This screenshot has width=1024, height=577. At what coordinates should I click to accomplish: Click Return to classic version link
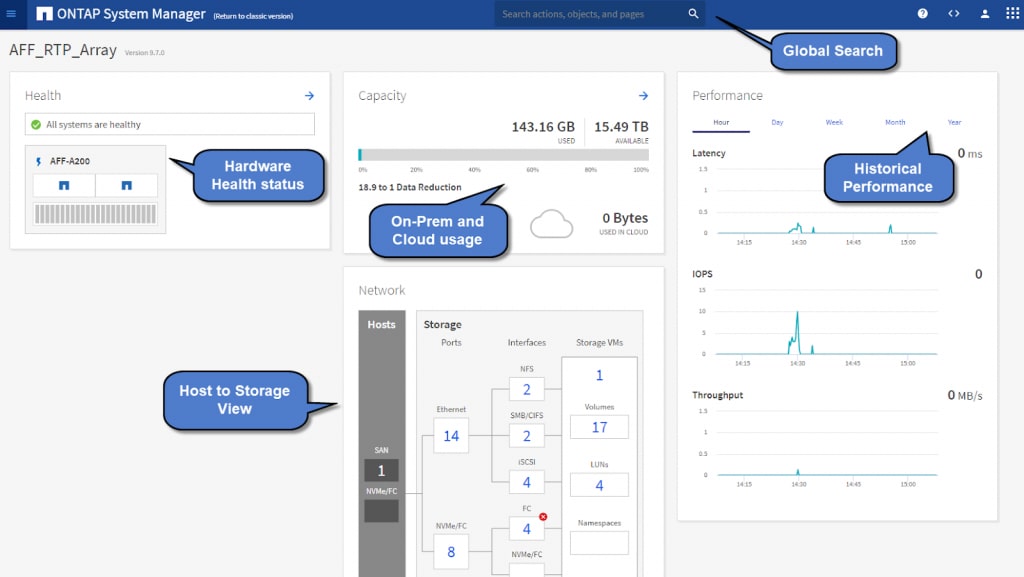(x=253, y=16)
